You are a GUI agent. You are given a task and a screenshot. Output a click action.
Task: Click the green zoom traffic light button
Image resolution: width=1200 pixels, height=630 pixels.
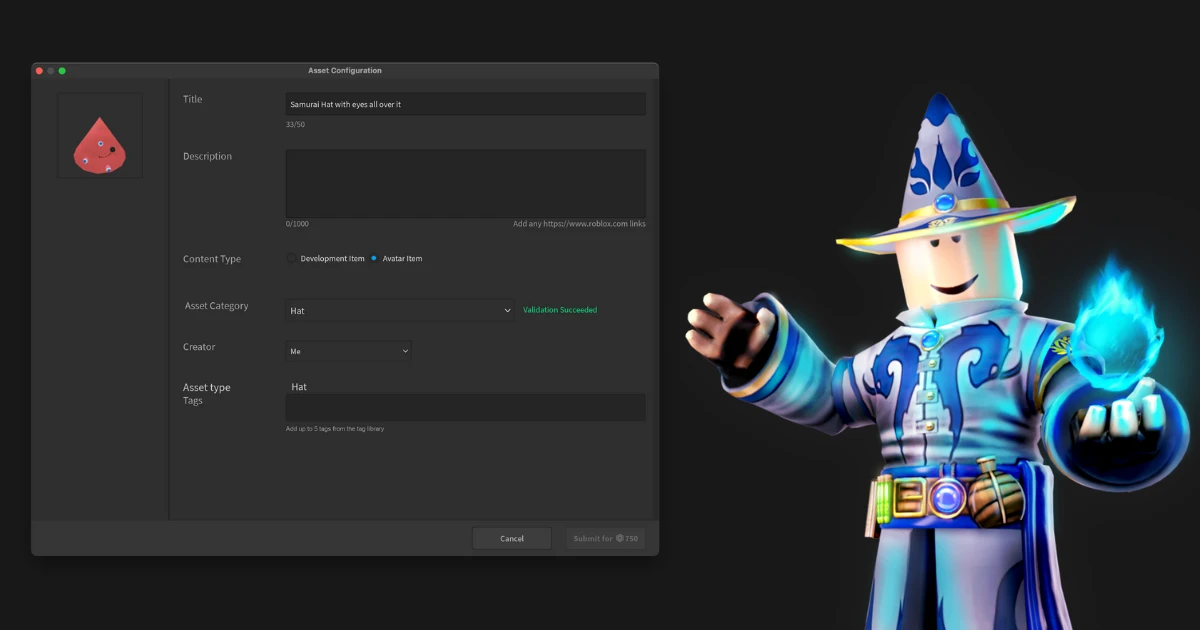point(62,71)
